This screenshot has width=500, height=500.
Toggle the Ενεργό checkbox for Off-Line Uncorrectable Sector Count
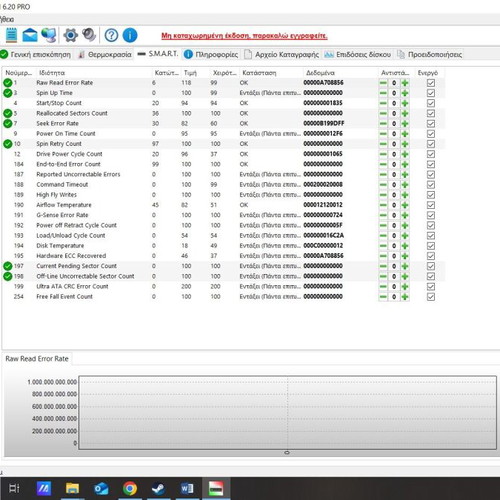tap(431, 276)
